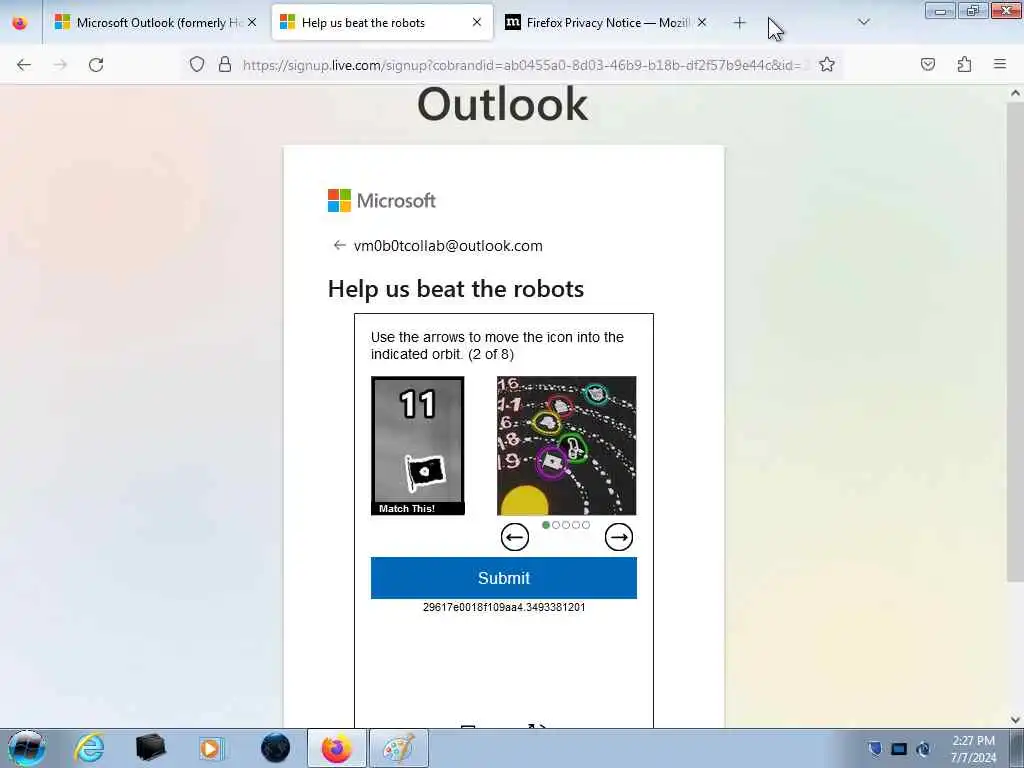
Task: Click the position indicator dots under the puzzle
Action: click(x=566, y=524)
